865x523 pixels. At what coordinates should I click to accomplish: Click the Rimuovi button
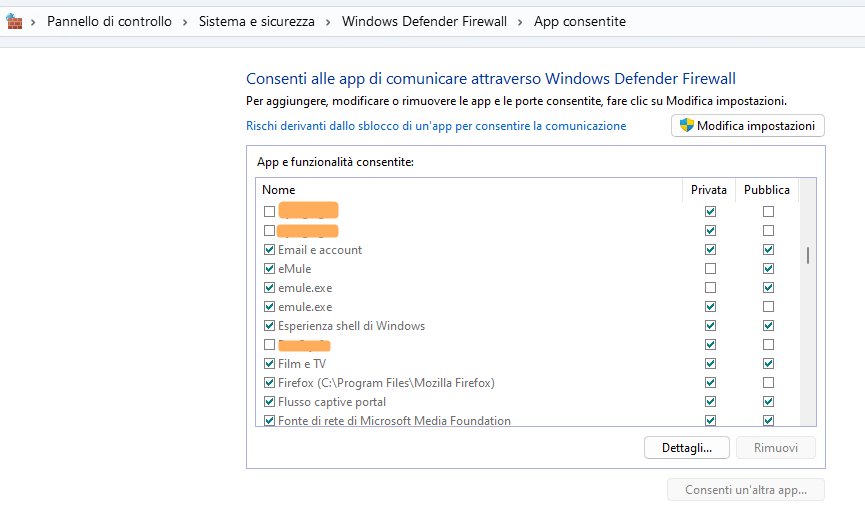(x=776, y=447)
